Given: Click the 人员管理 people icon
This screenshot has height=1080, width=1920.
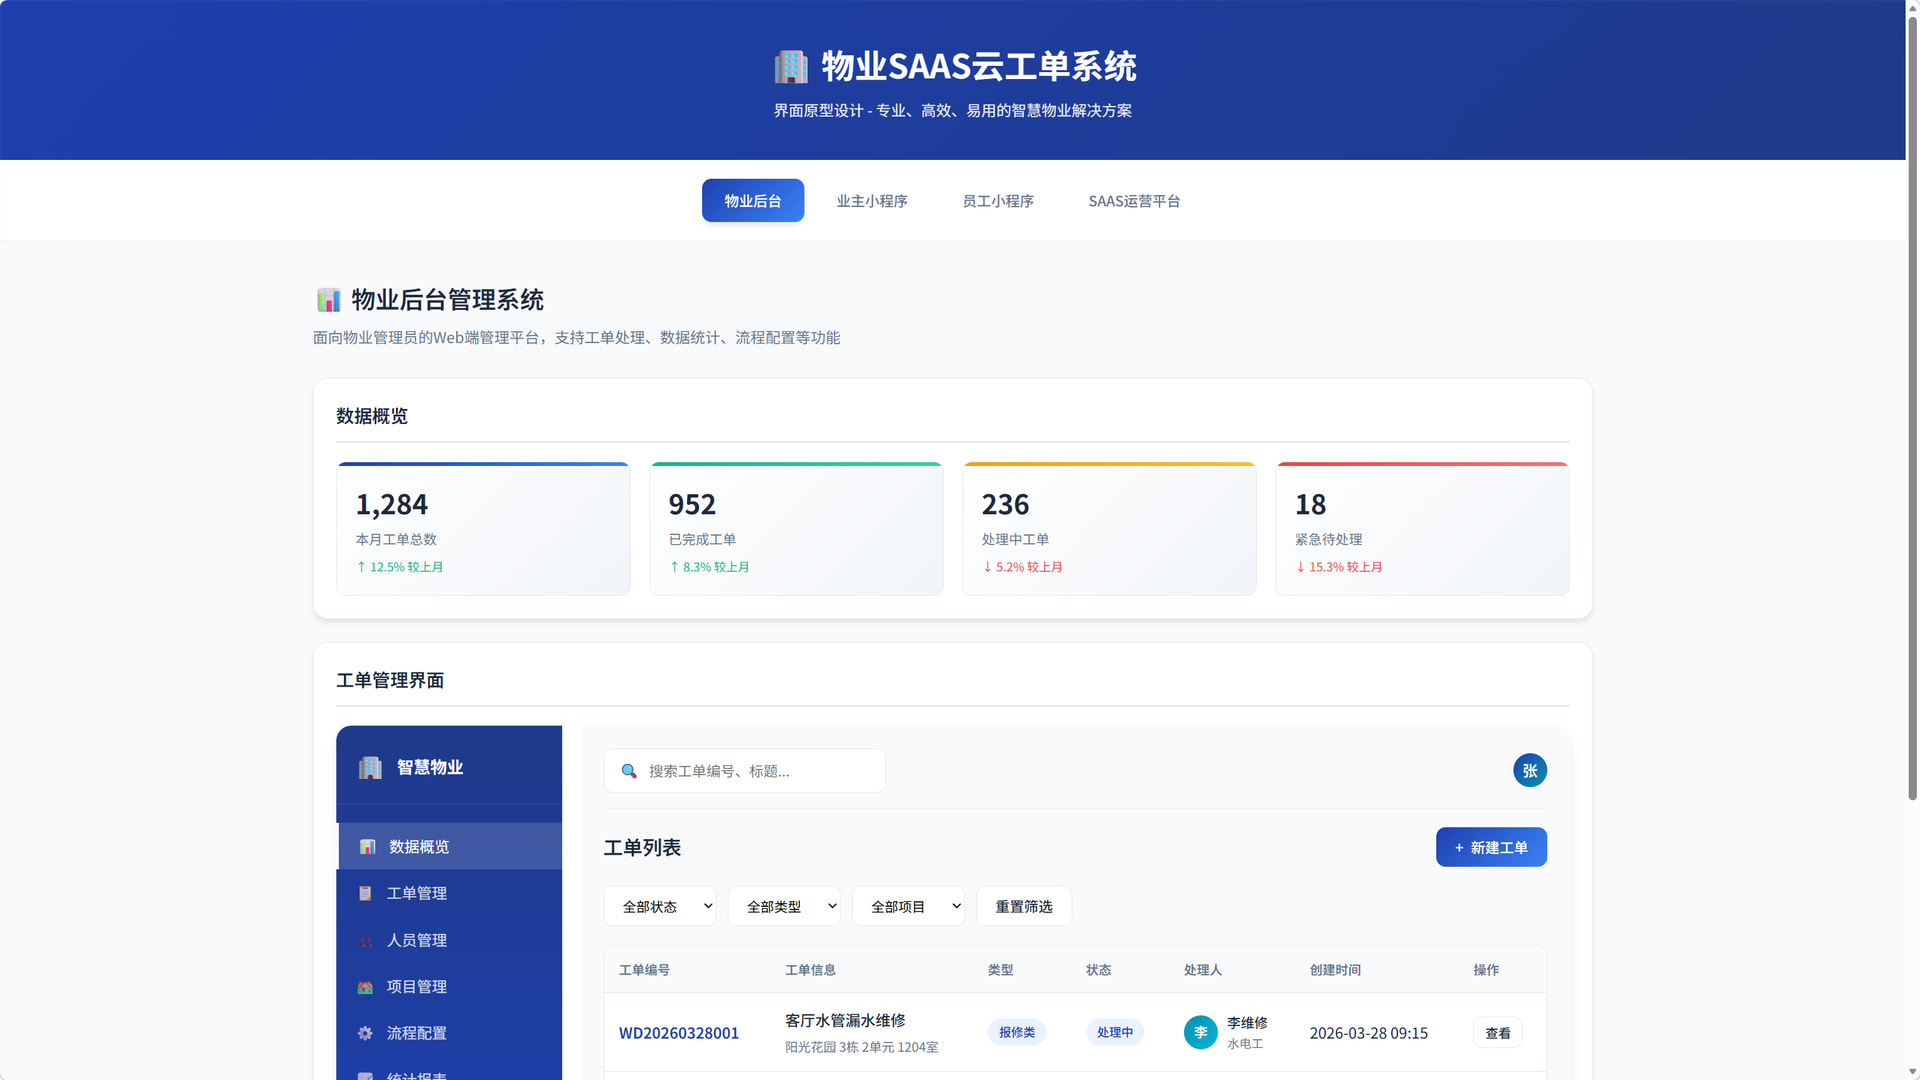Looking at the screenshot, I should 365,941.
